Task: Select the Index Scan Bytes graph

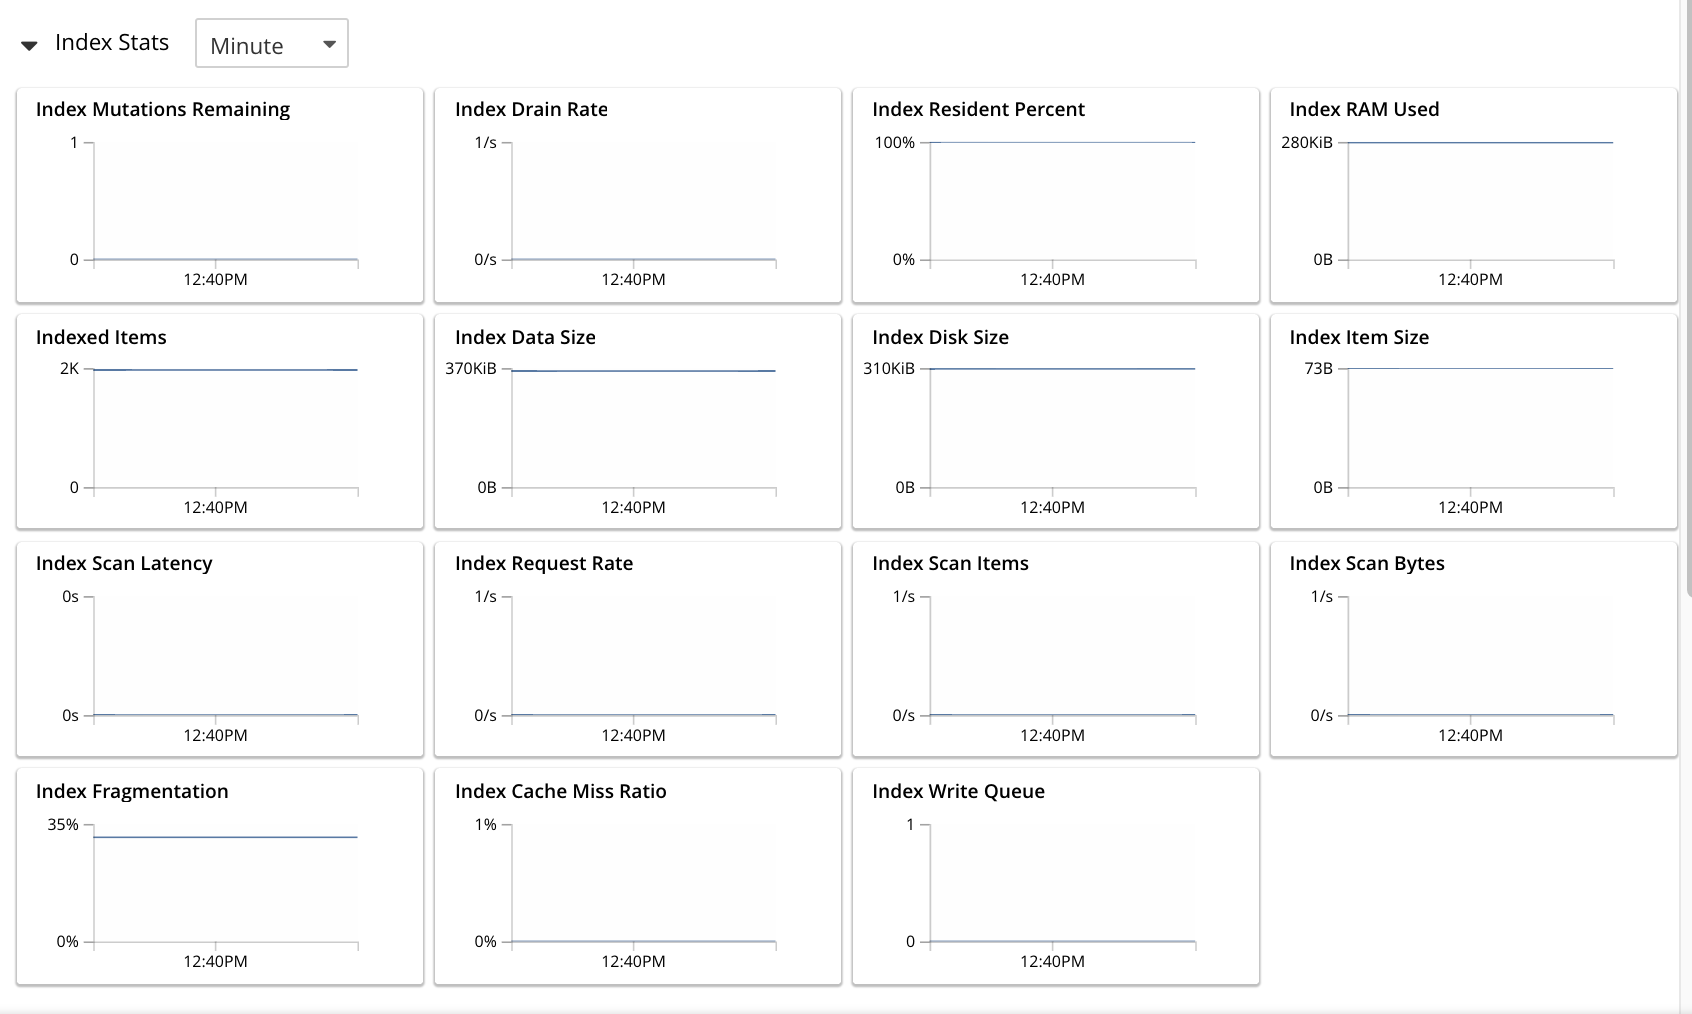Action: pos(1473,650)
